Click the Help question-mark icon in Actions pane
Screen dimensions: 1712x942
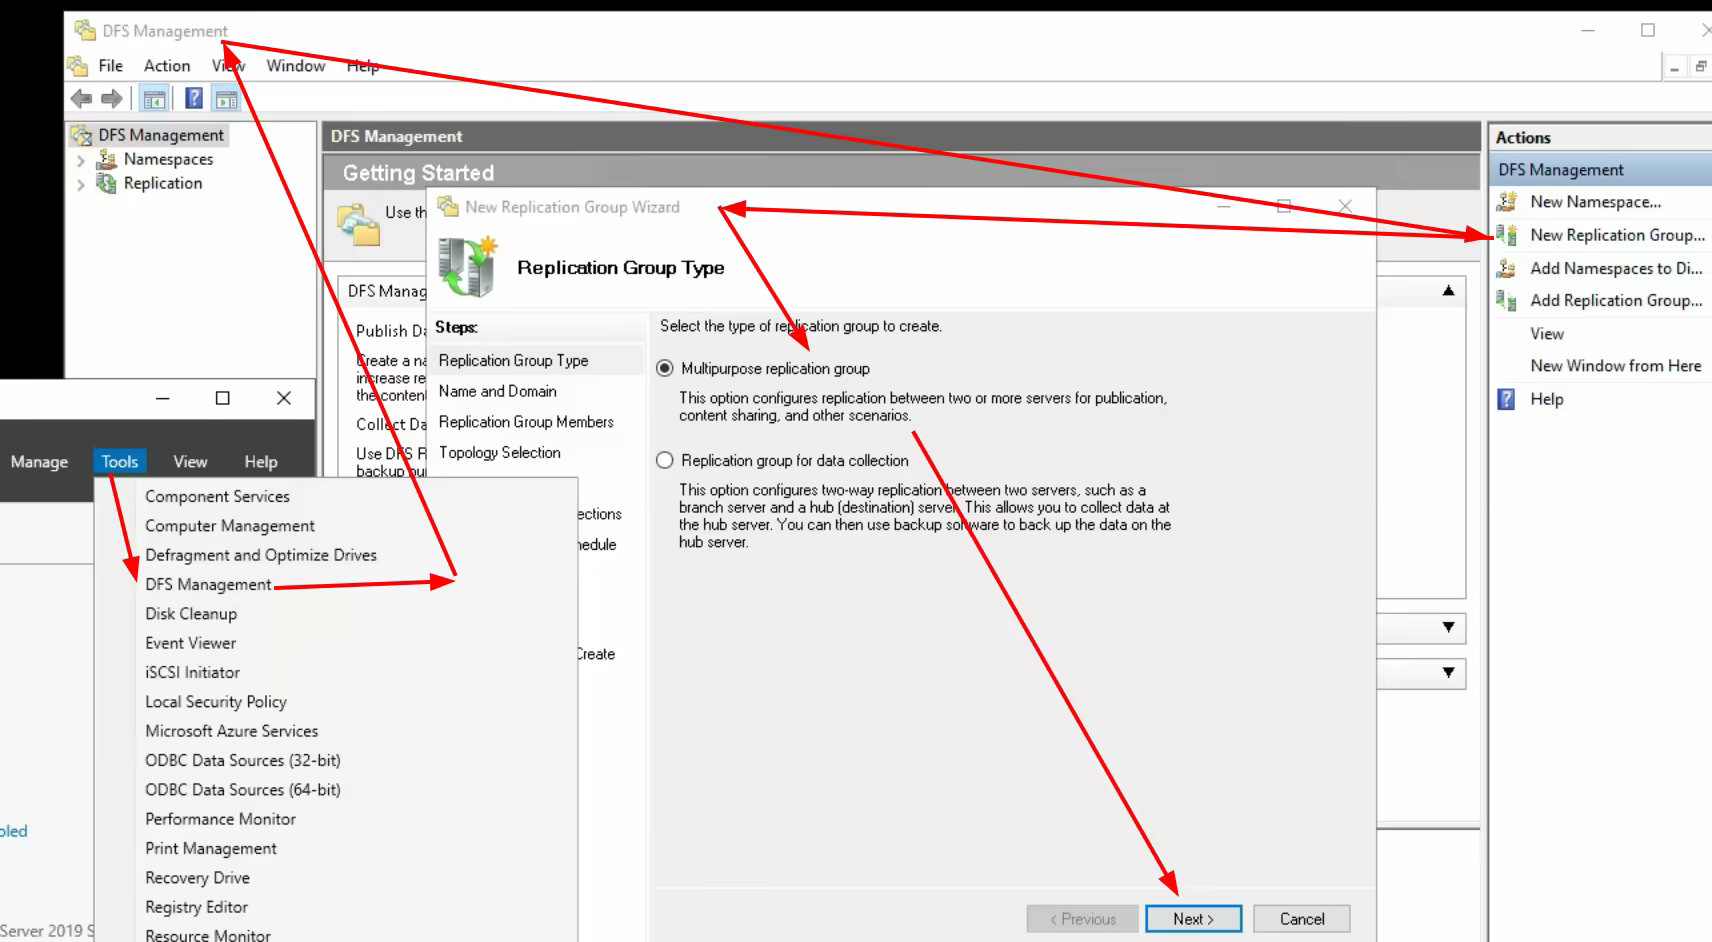pyautogui.click(x=1506, y=399)
